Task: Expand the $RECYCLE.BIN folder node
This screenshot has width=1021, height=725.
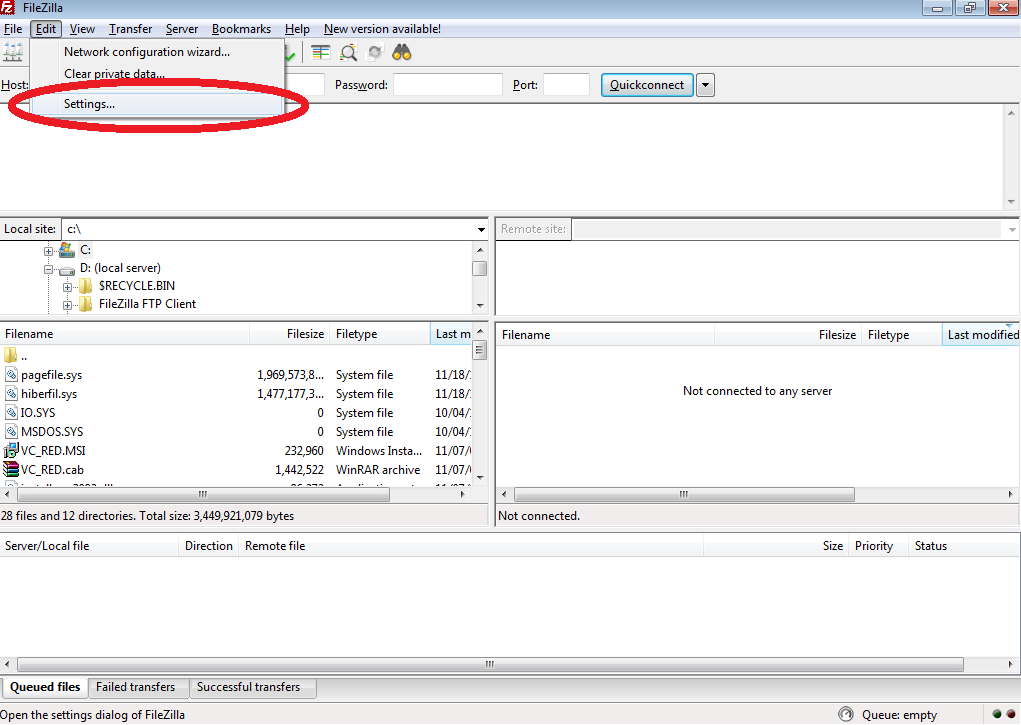Action: tap(67, 287)
